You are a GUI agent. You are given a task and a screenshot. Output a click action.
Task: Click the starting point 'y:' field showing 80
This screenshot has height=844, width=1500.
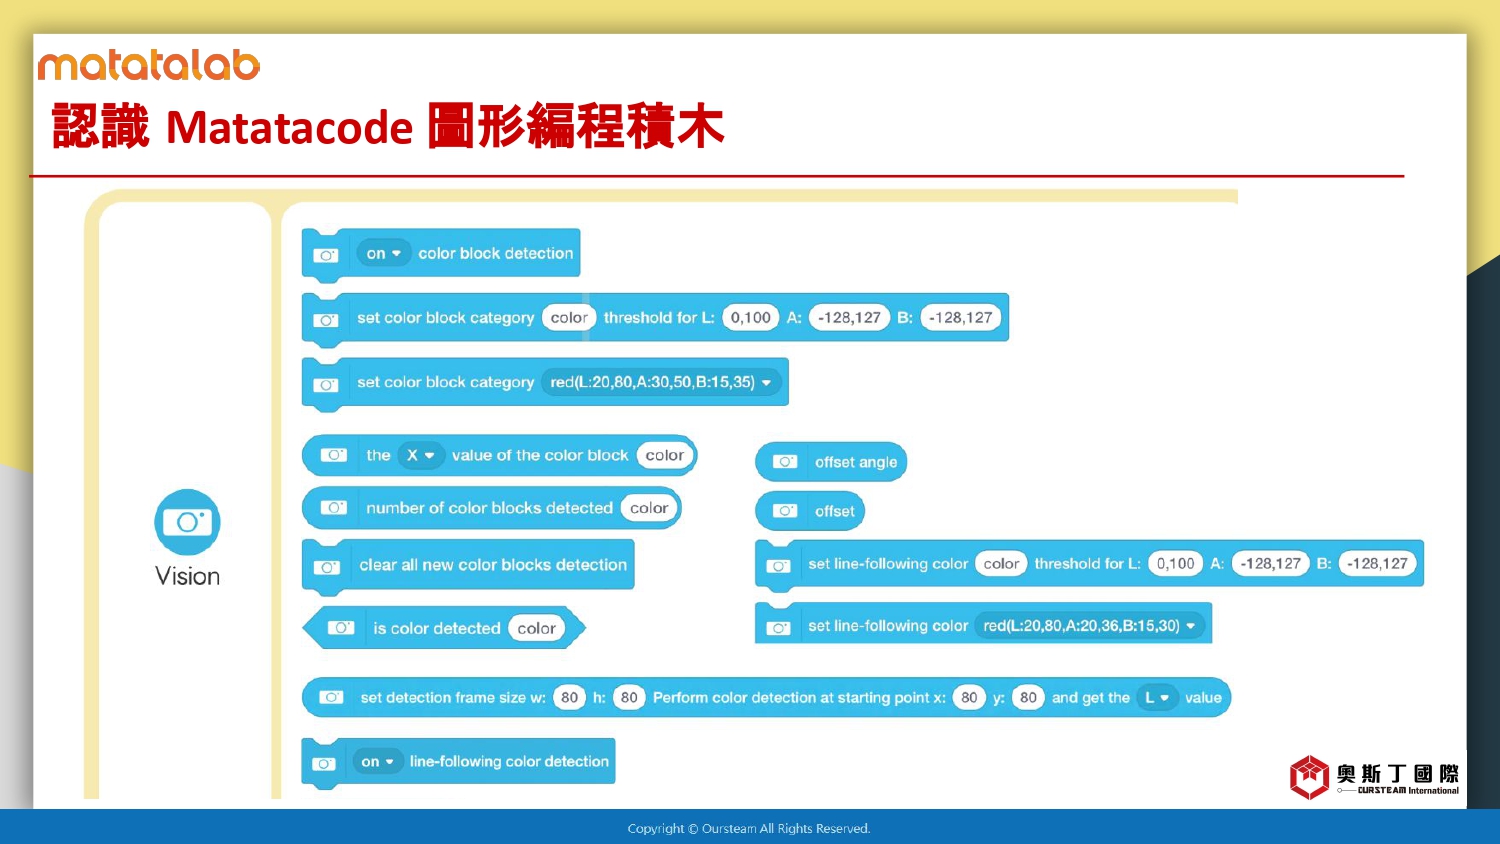pos(1028,697)
